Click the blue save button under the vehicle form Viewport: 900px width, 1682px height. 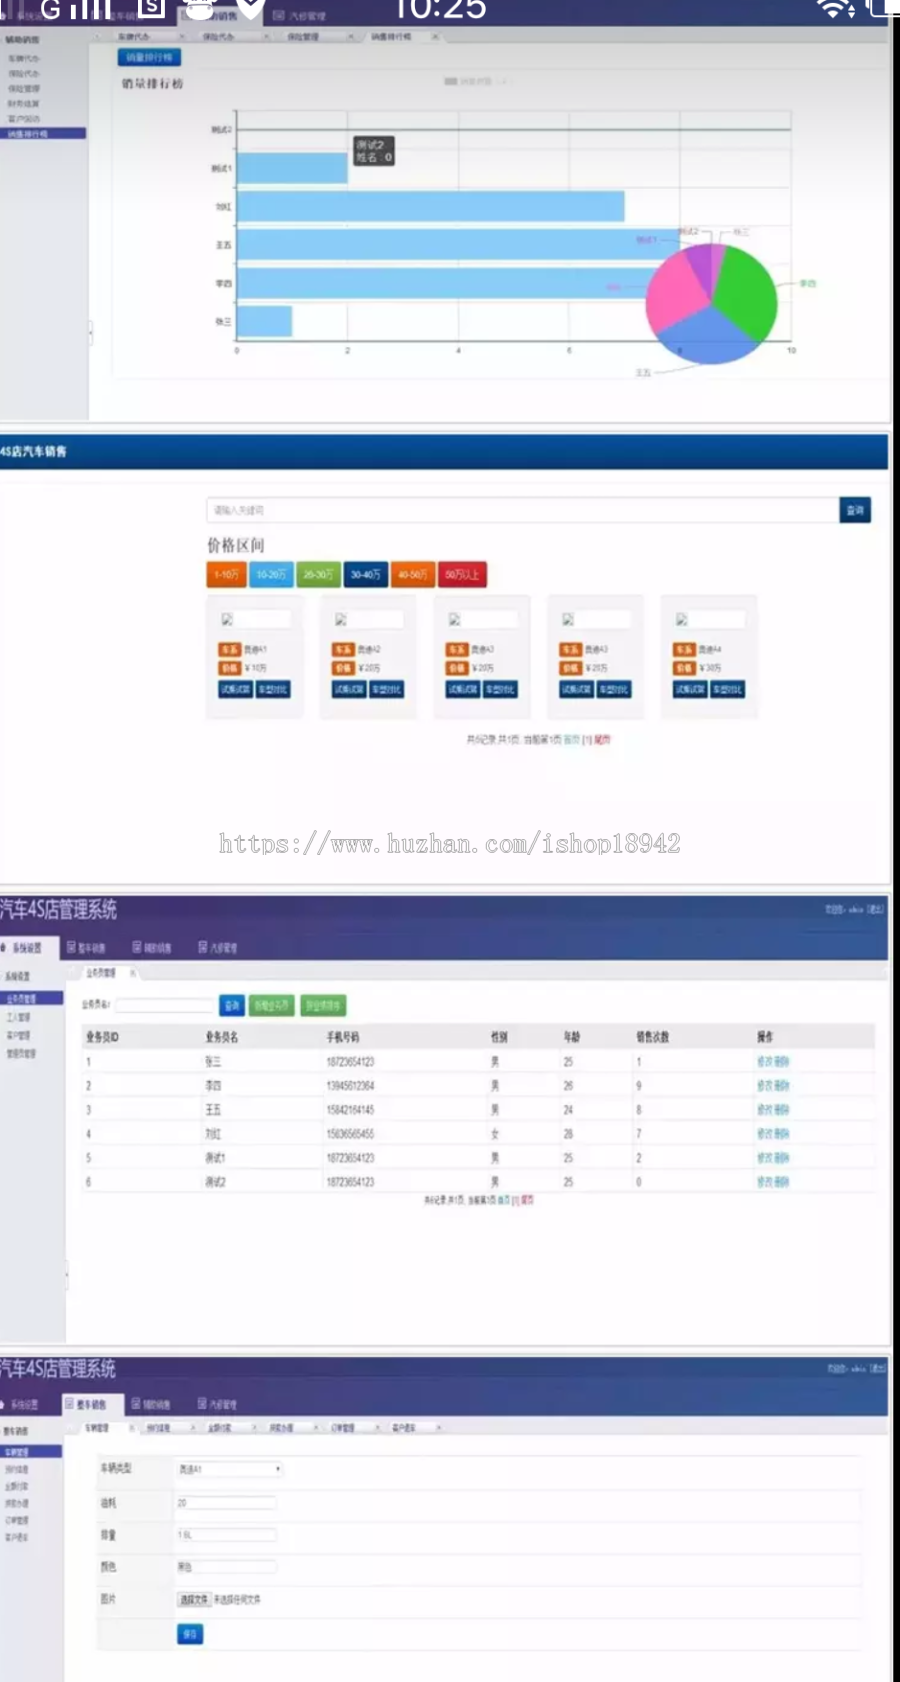(190, 1634)
